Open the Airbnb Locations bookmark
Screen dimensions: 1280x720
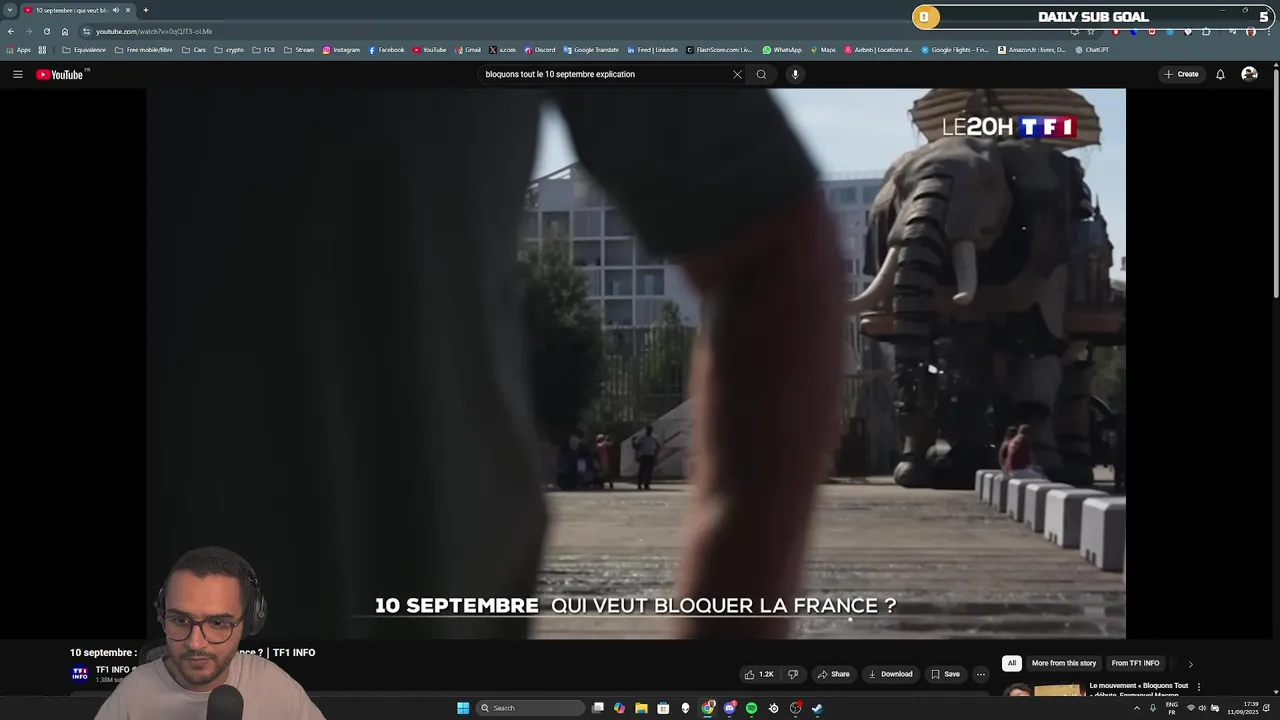pyautogui.click(x=878, y=50)
